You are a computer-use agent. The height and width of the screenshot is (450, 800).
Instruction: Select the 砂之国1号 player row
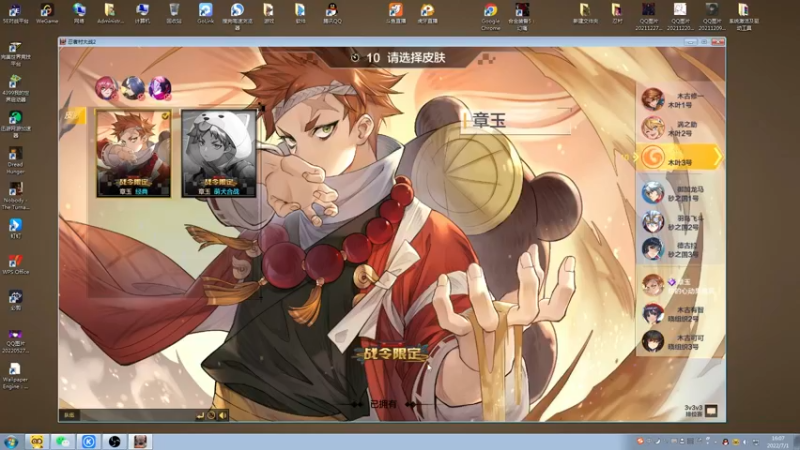[680, 193]
